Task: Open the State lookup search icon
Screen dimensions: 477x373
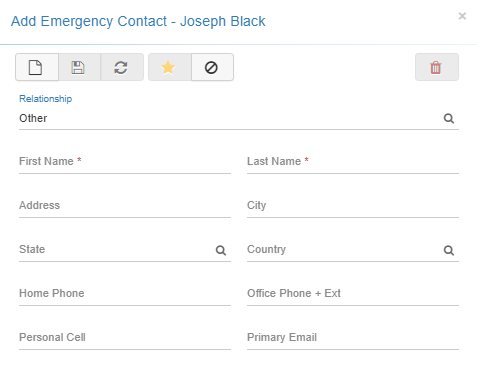Action: click(221, 250)
